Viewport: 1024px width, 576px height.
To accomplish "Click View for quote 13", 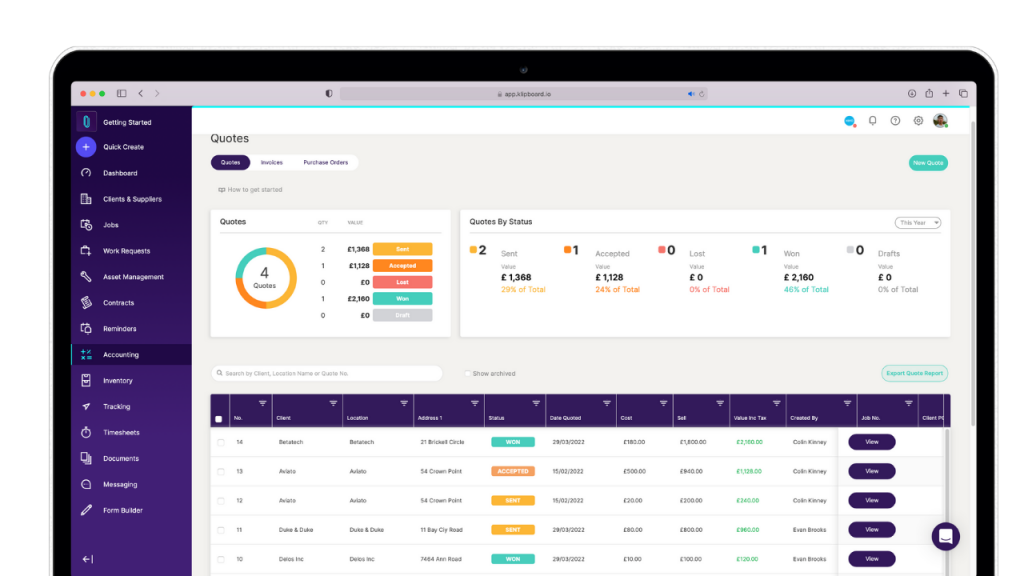I will pos(871,472).
